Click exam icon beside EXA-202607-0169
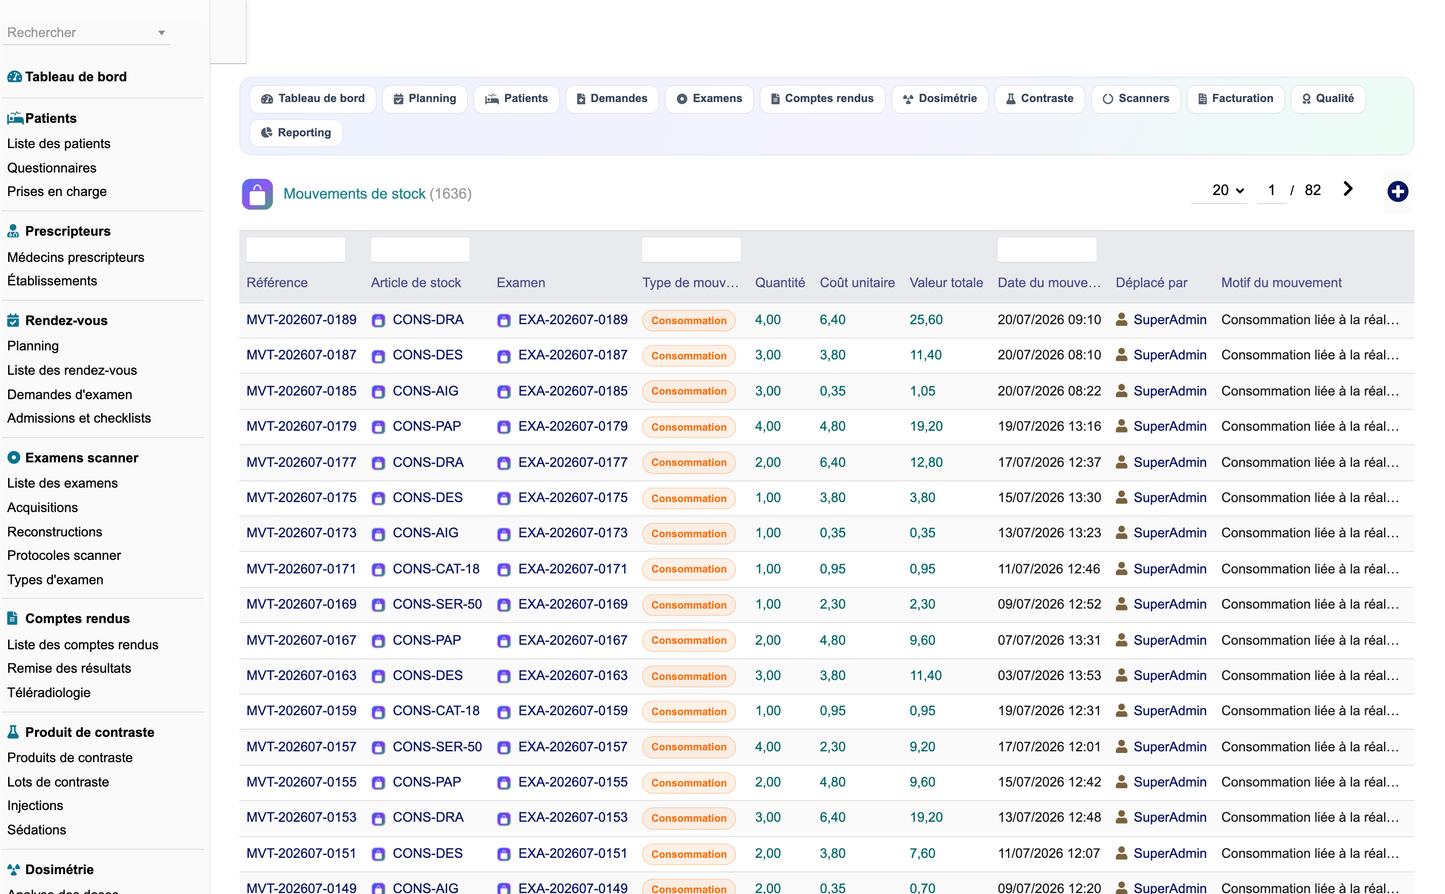The width and height of the screenshot is (1445, 894). (504, 605)
